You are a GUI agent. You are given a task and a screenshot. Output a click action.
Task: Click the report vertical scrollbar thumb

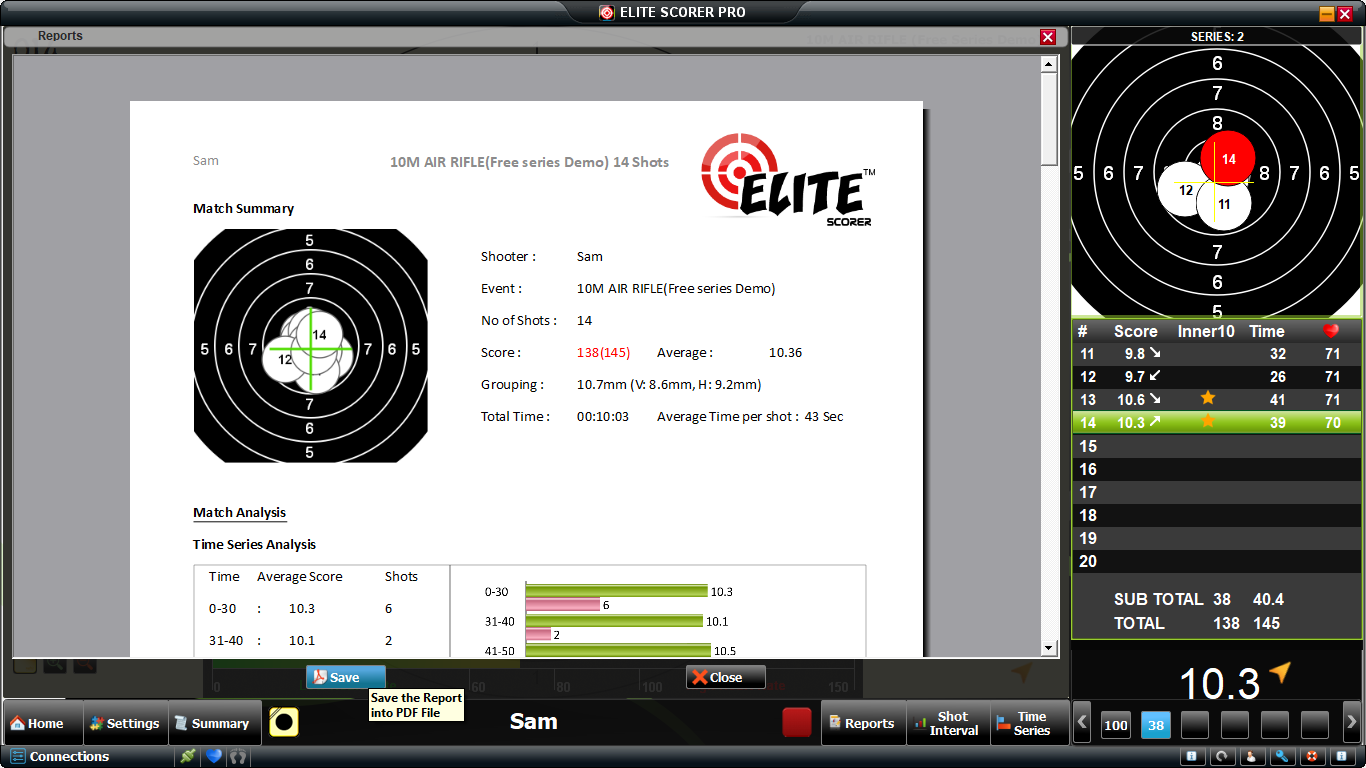pyautogui.click(x=1049, y=119)
